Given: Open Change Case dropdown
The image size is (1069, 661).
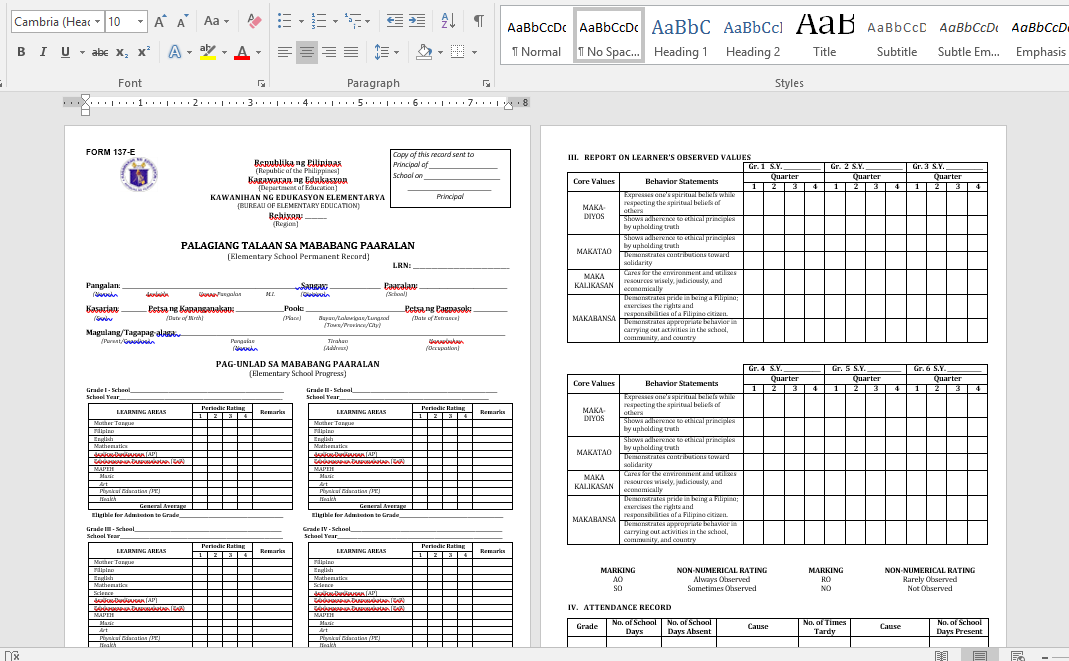Looking at the screenshot, I should pyautogui.click(x=217, y=22).
